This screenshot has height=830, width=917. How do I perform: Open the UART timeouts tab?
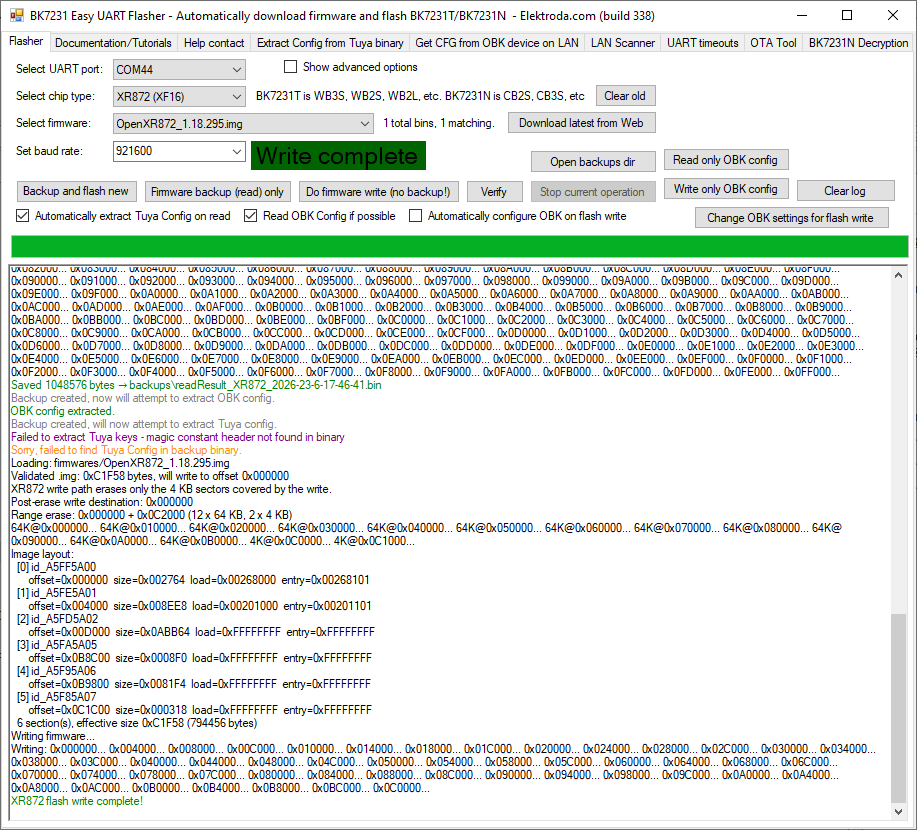pyautogui.click(x=702, y=43)
